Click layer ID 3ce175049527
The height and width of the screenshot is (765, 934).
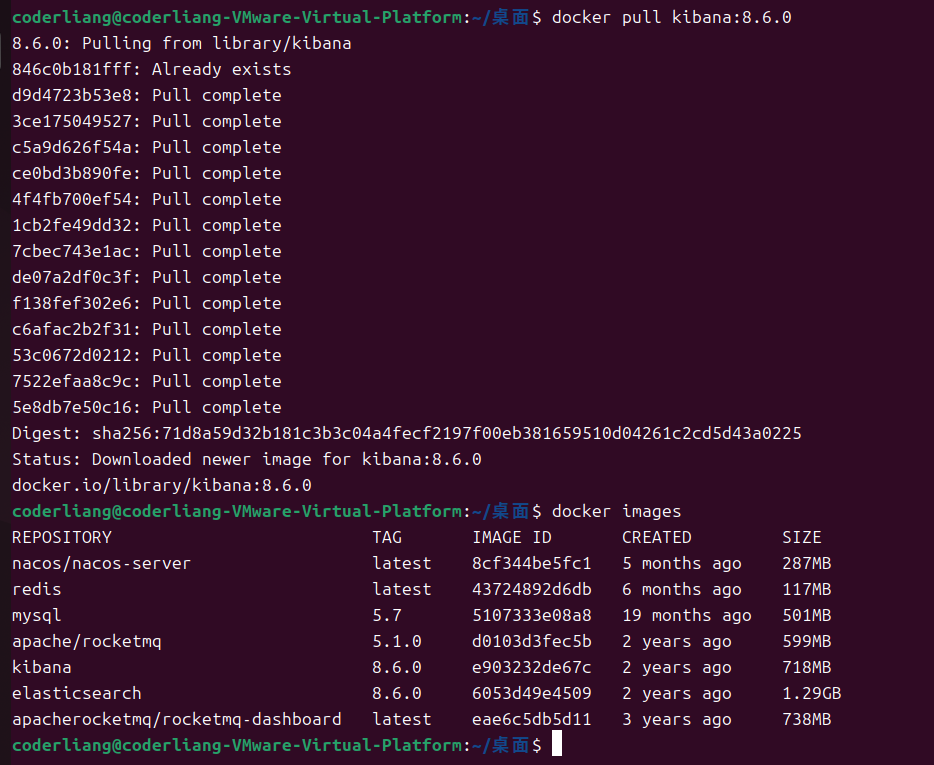[72, 122]
